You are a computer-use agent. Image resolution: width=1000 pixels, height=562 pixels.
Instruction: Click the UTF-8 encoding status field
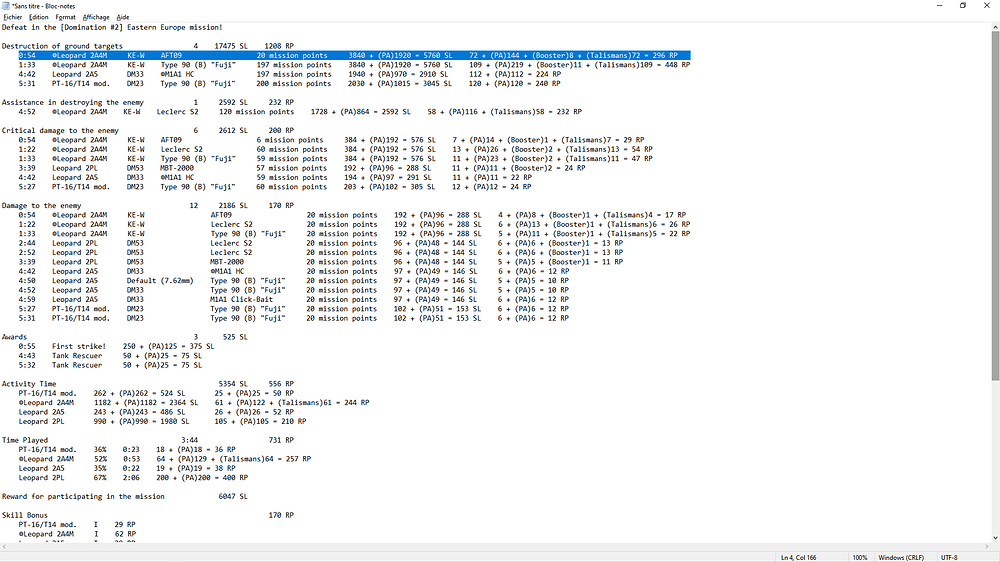pos(952,556)
